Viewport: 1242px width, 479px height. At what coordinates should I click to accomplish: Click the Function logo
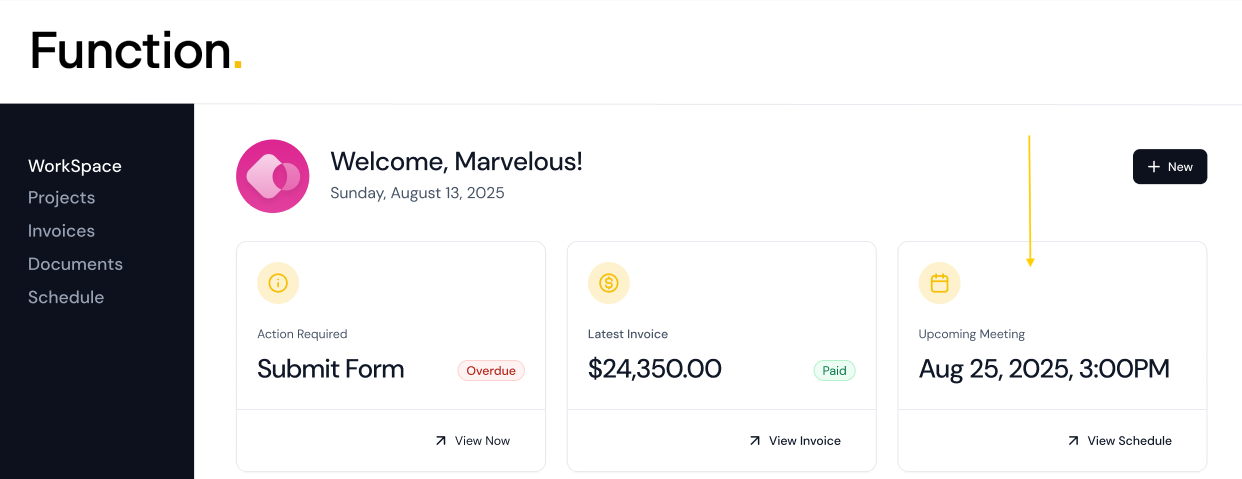pyautogui.click(x=136, y=51)
